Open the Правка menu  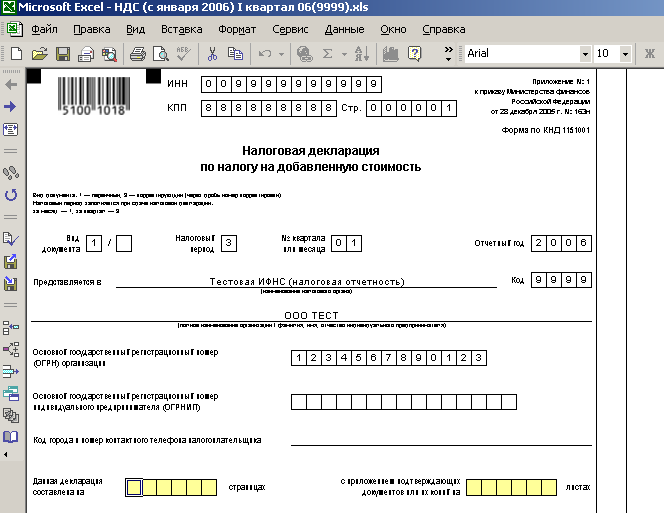[x=91, y=29]
